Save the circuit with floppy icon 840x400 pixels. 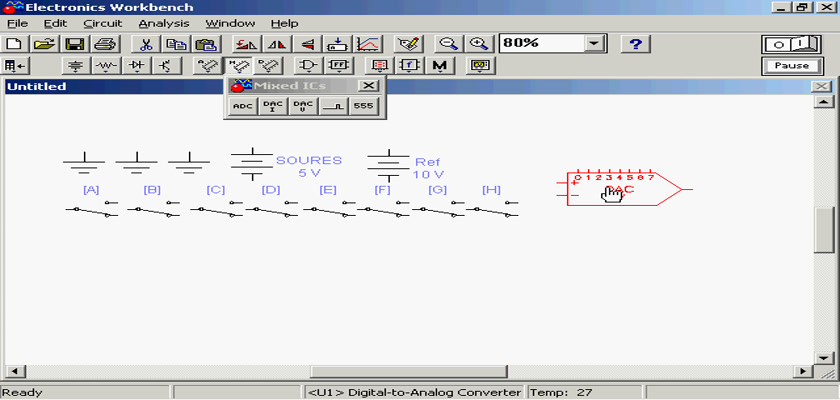[76, 43]
